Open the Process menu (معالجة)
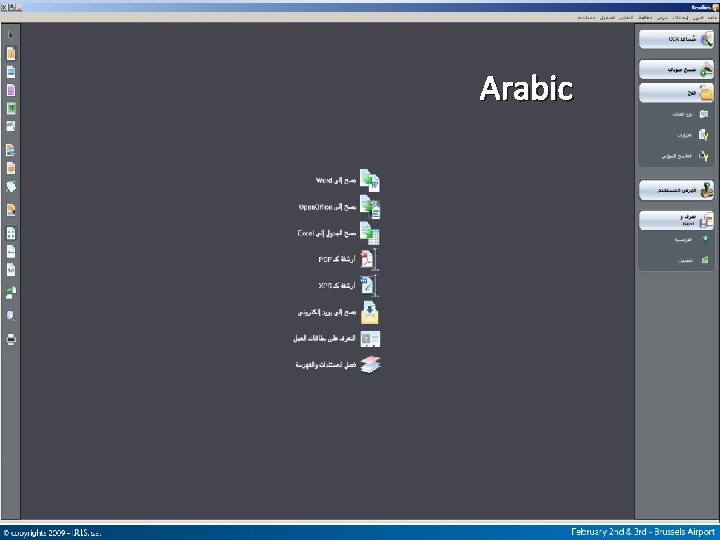 click(x=645, y=17)
